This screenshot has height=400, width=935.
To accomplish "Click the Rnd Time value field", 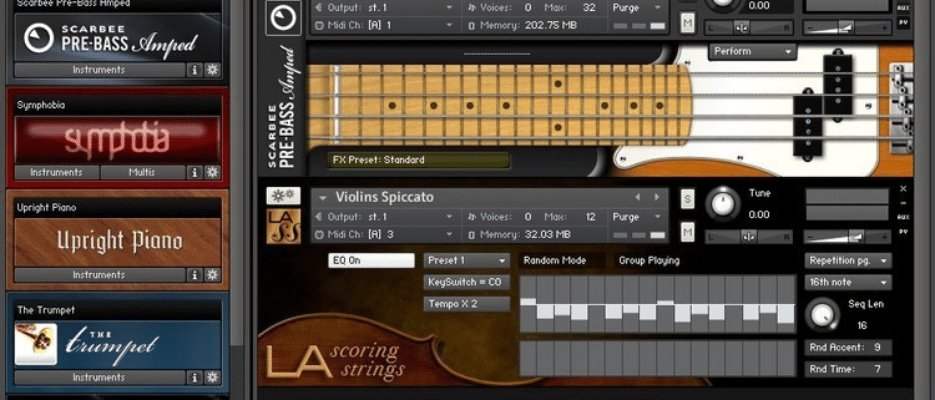I will 847,370.
